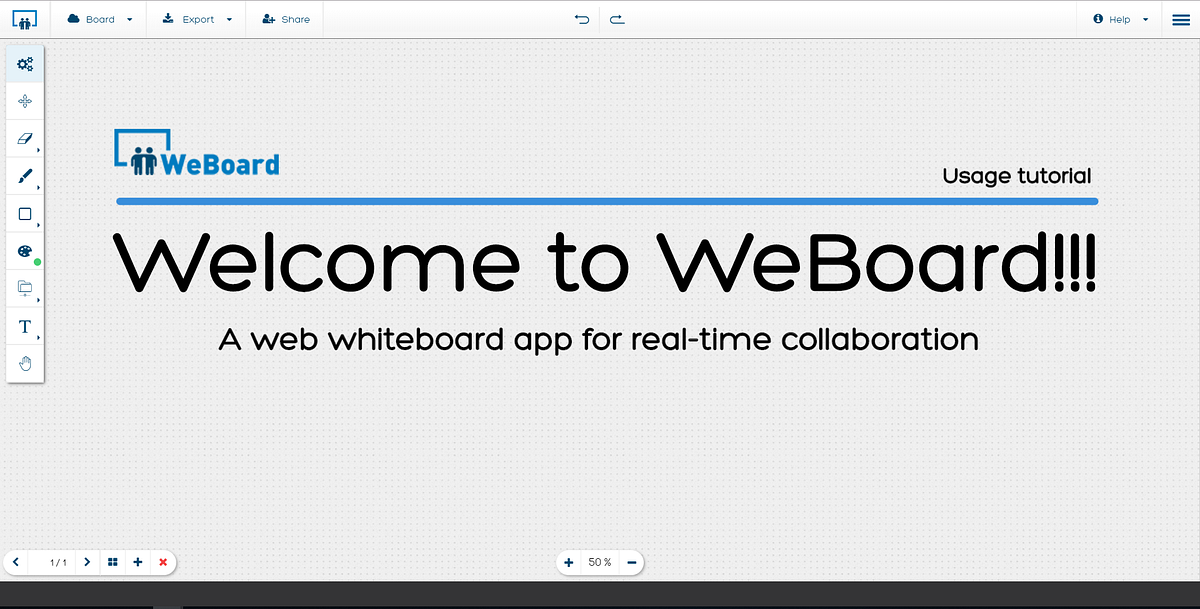Click the WeBoard logo icon in top bar
This screenshot has height=609, width=1200.
point(25,19)
